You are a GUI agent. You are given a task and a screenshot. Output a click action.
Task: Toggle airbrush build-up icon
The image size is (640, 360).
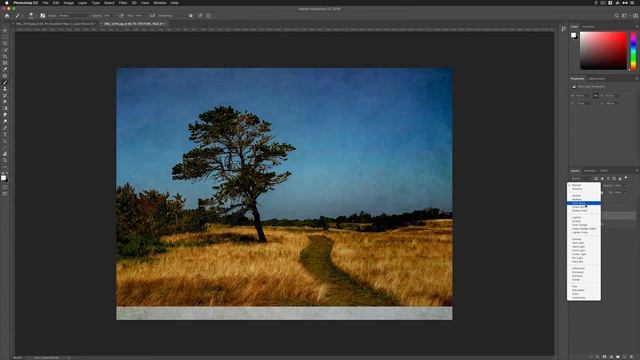(x=152, y=16)
